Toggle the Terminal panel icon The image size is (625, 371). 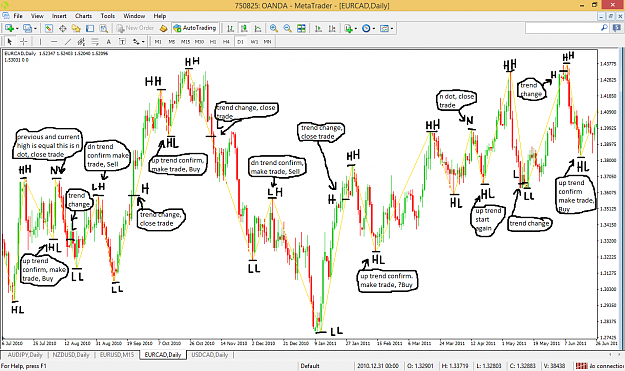90,28
